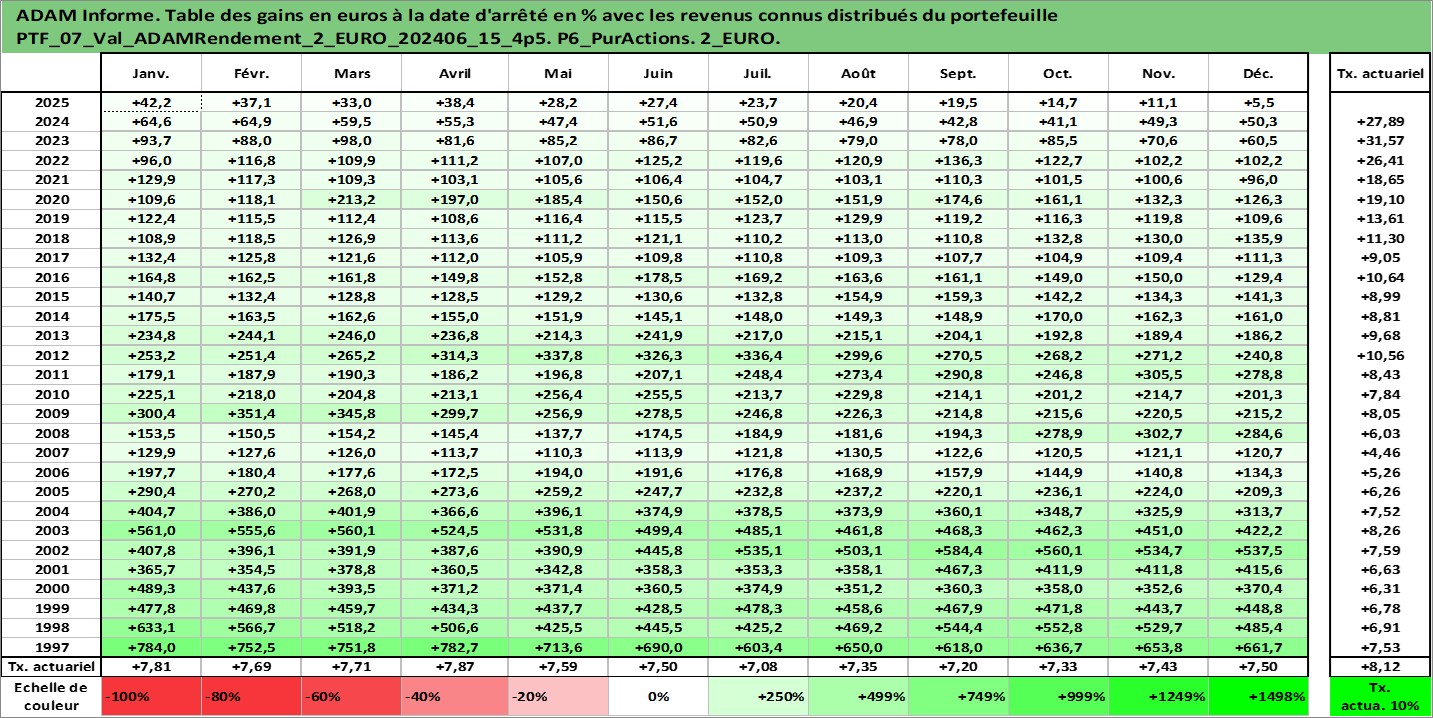Screen dimensions: 1433x718
Task: Select the +250% light green swatch
Action: tap(759, 696)
